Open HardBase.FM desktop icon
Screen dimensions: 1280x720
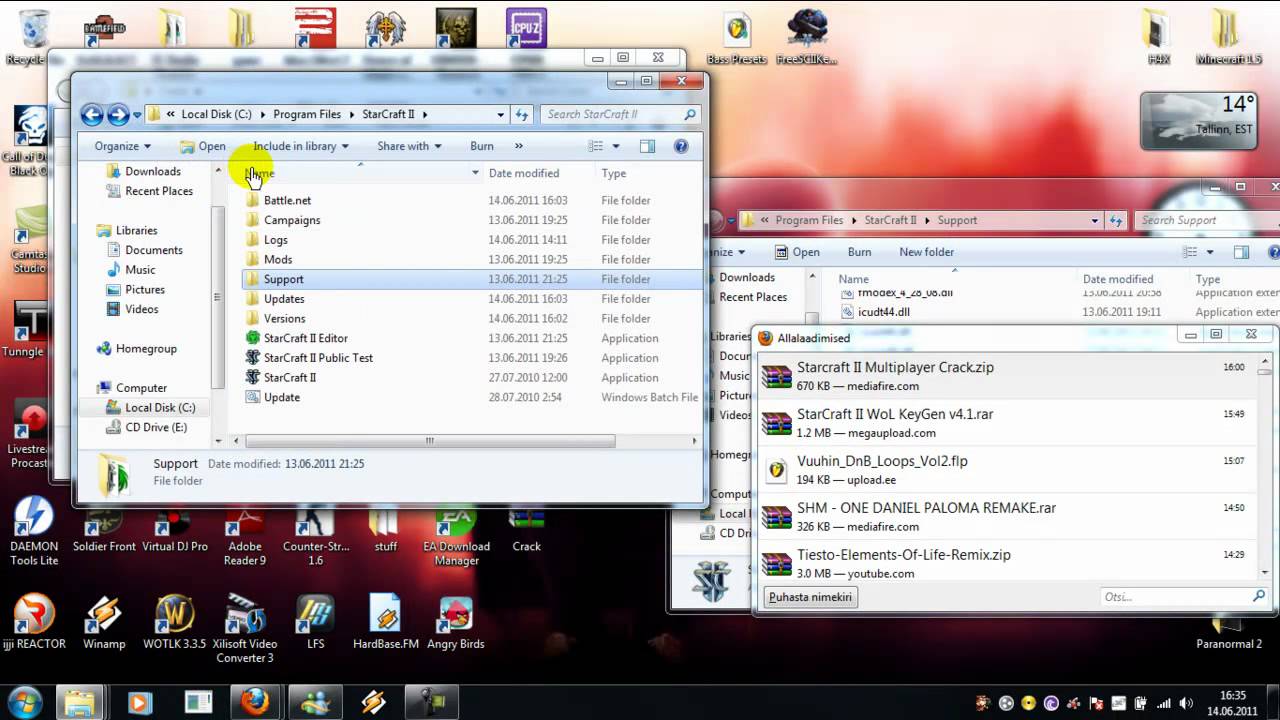point(386,622)
